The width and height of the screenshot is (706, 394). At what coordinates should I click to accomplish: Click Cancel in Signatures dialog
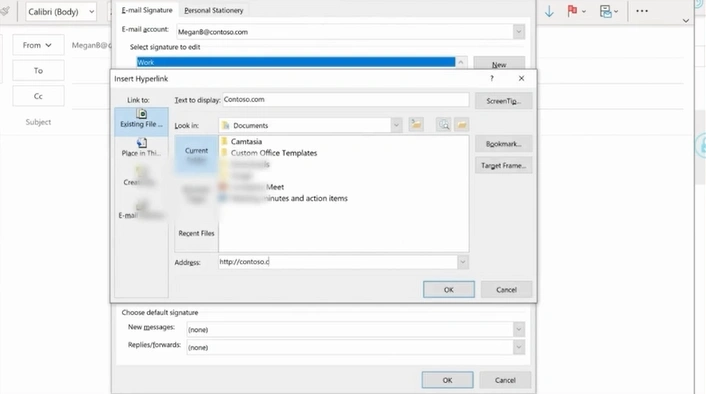505,380
